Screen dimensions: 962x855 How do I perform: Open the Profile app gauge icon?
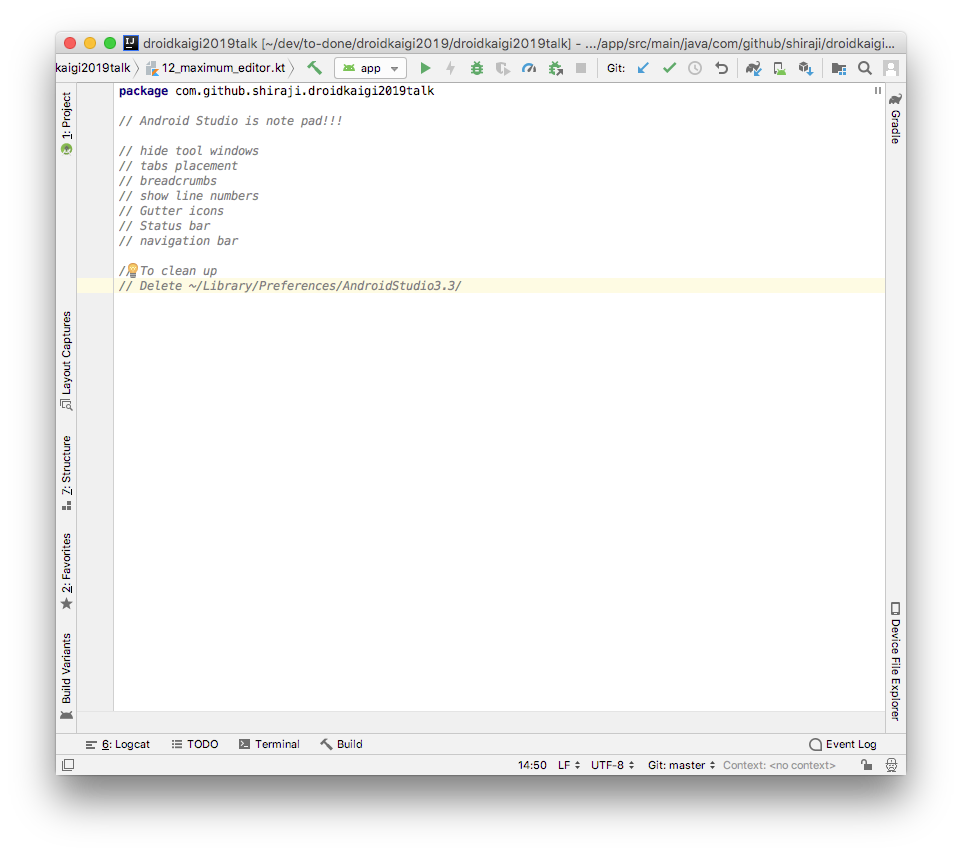(x=529, y=68)
